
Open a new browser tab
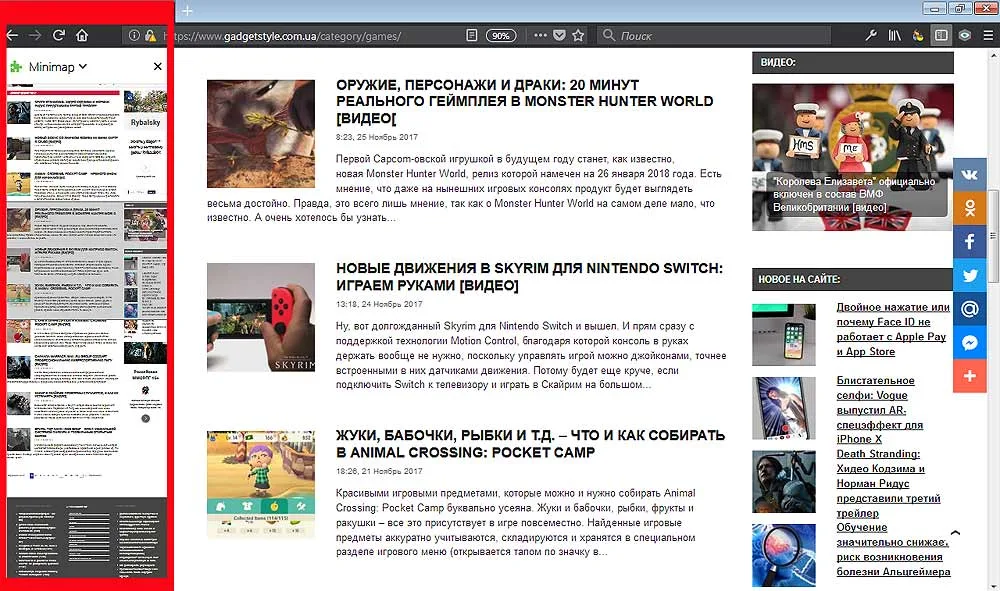pyautogui.click(x=187, y=11)
